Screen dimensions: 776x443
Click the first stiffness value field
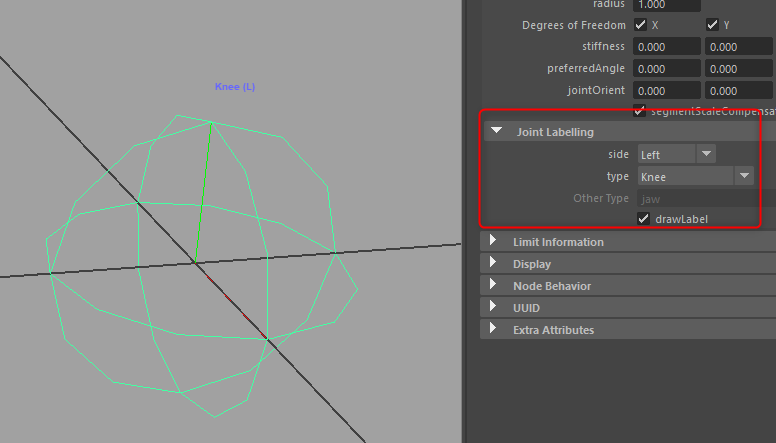666,47
